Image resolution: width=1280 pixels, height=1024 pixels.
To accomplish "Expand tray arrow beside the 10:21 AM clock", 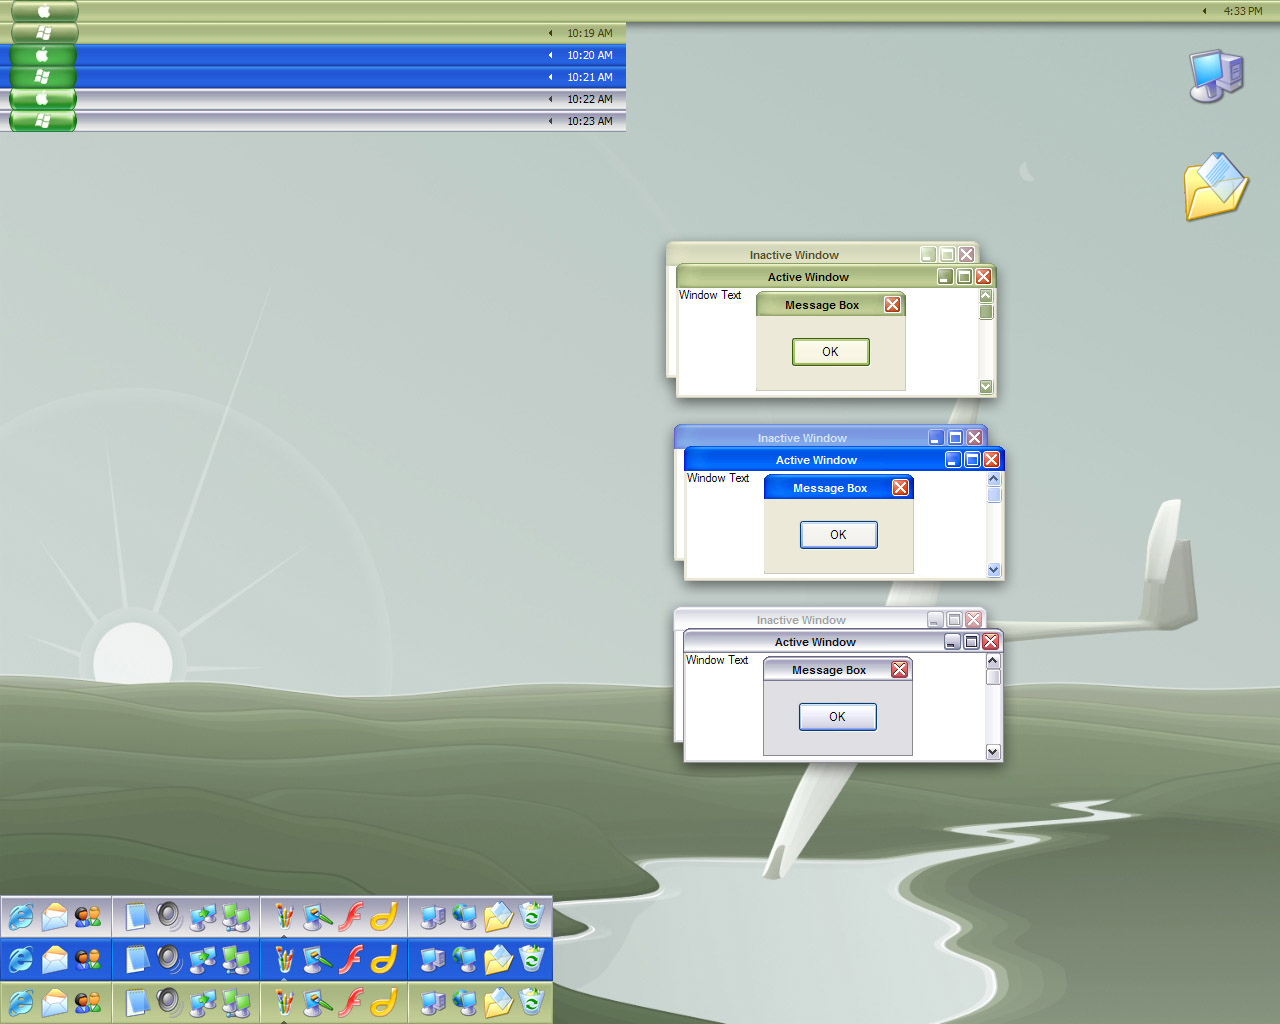I will pyautogui.click(x=550, y=77).
